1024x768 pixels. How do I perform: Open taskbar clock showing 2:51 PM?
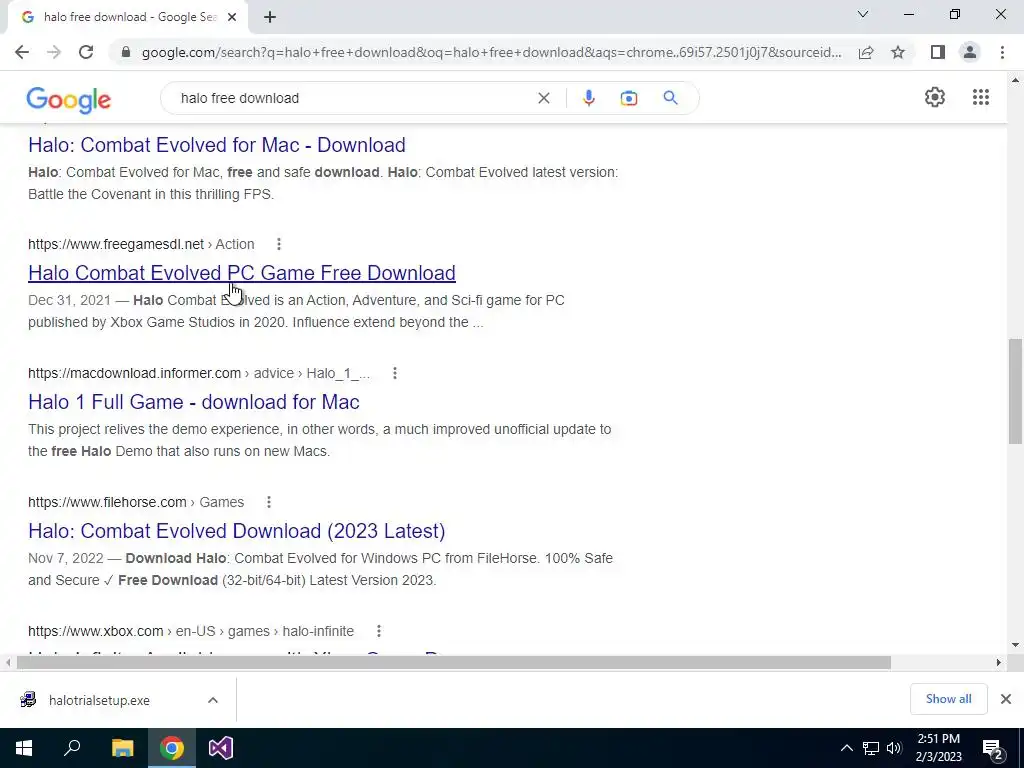tap(938, 748)
